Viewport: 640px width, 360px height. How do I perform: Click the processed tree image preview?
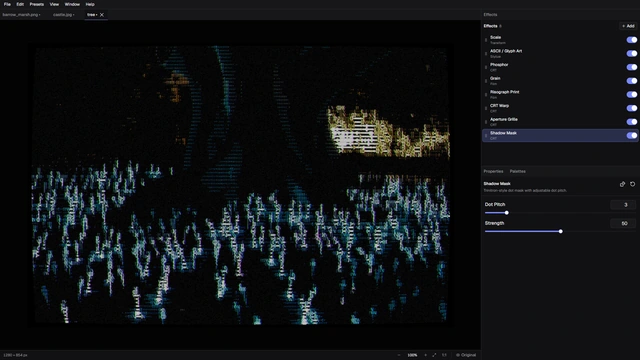click(x=241, y=185)
